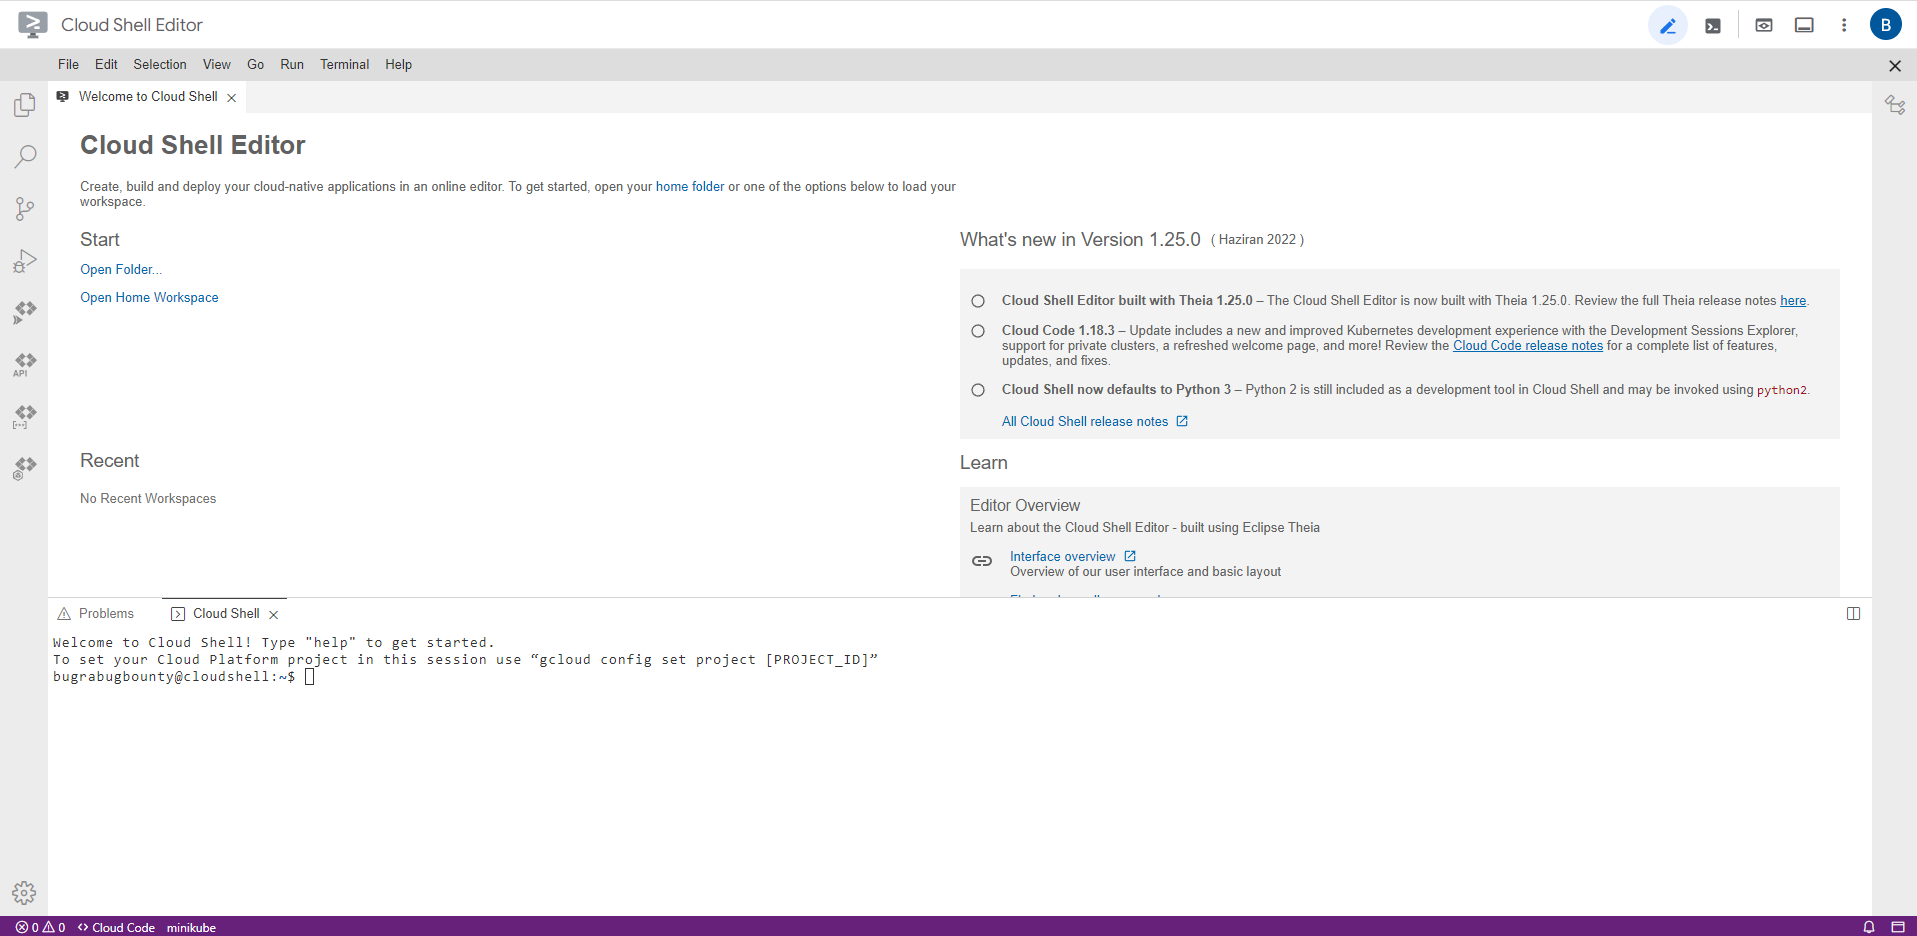
Task: Open the Explorer icon in the activity bar
Action: [x=25, y=105]
